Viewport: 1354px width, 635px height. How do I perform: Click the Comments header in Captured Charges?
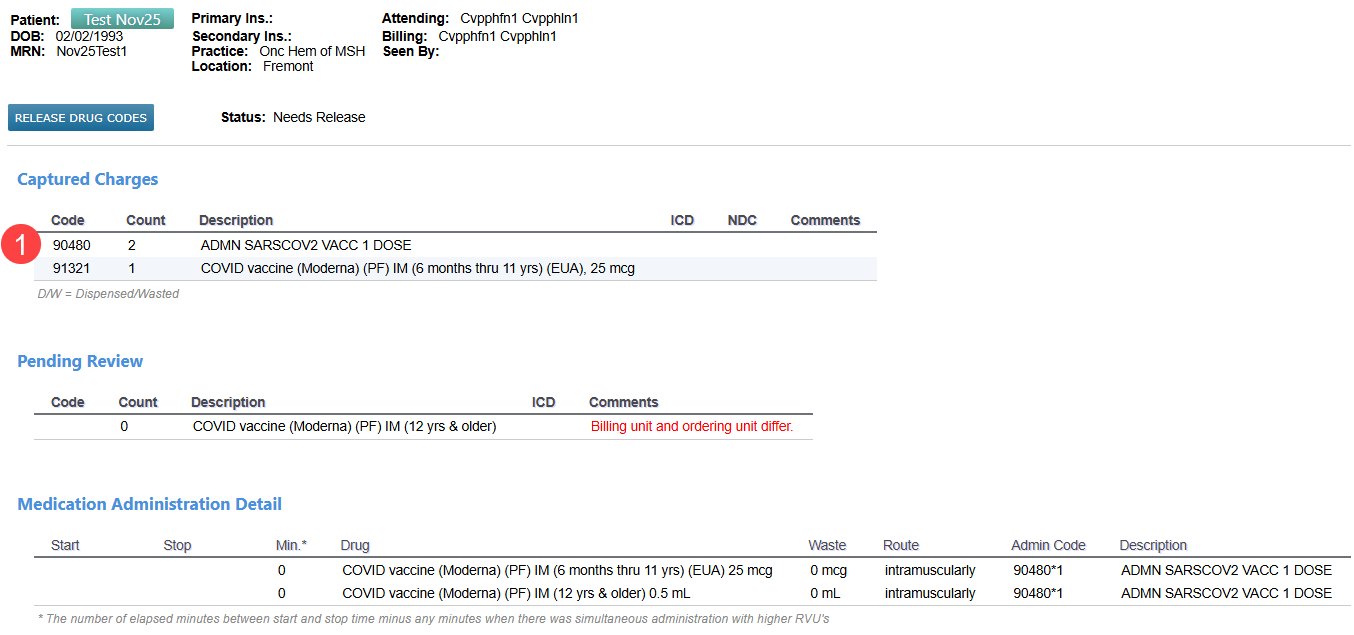[x=825, y=221]
